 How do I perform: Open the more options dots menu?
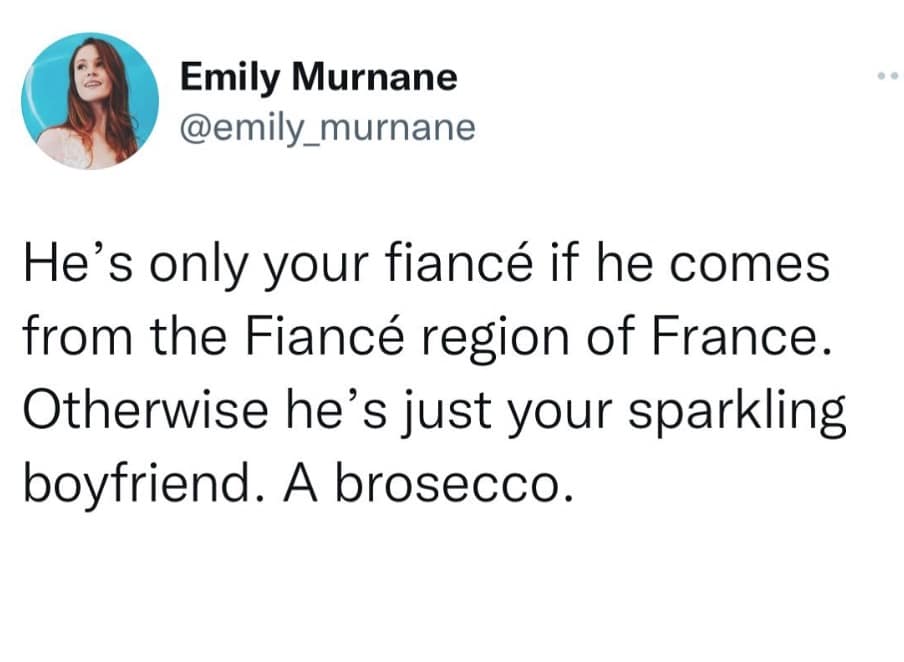pos(883,76)
